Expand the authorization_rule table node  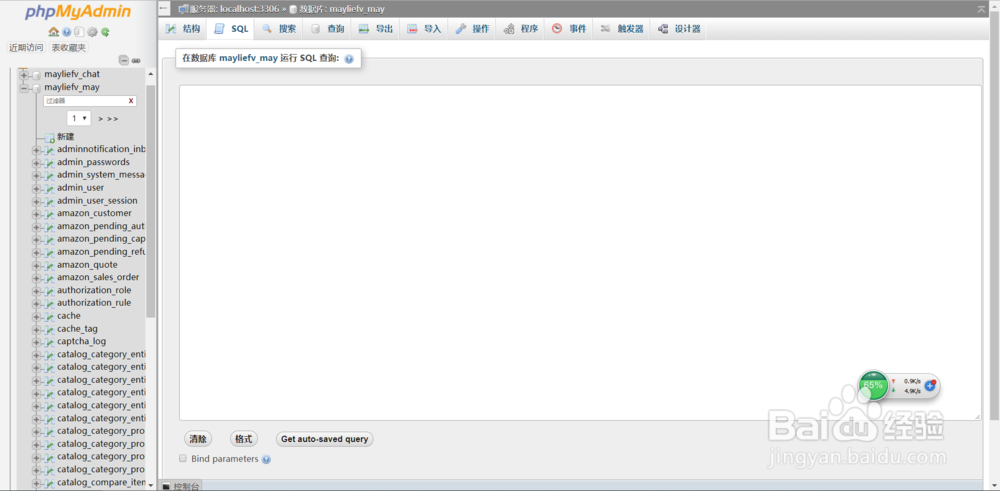tap(36, 304)
